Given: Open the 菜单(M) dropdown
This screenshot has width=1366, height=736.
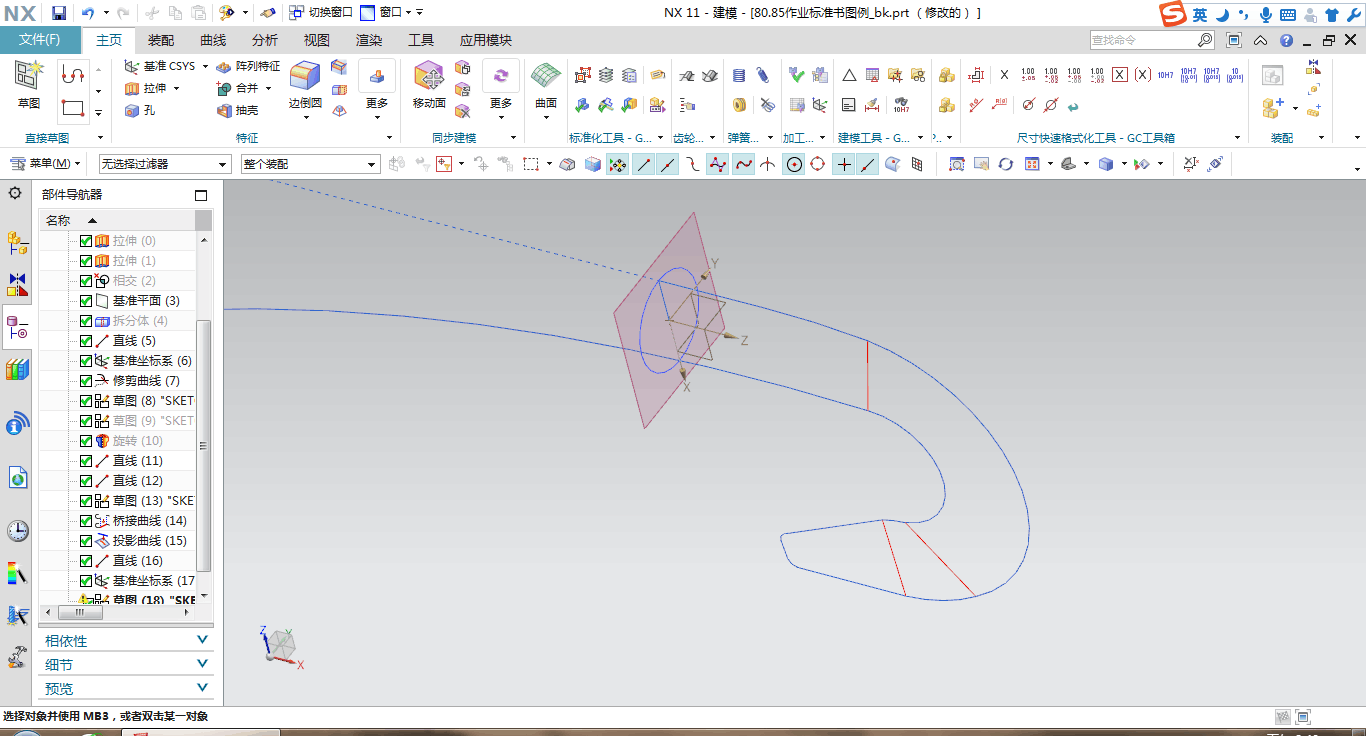Looking at the screenshot, I should point(46,164).
